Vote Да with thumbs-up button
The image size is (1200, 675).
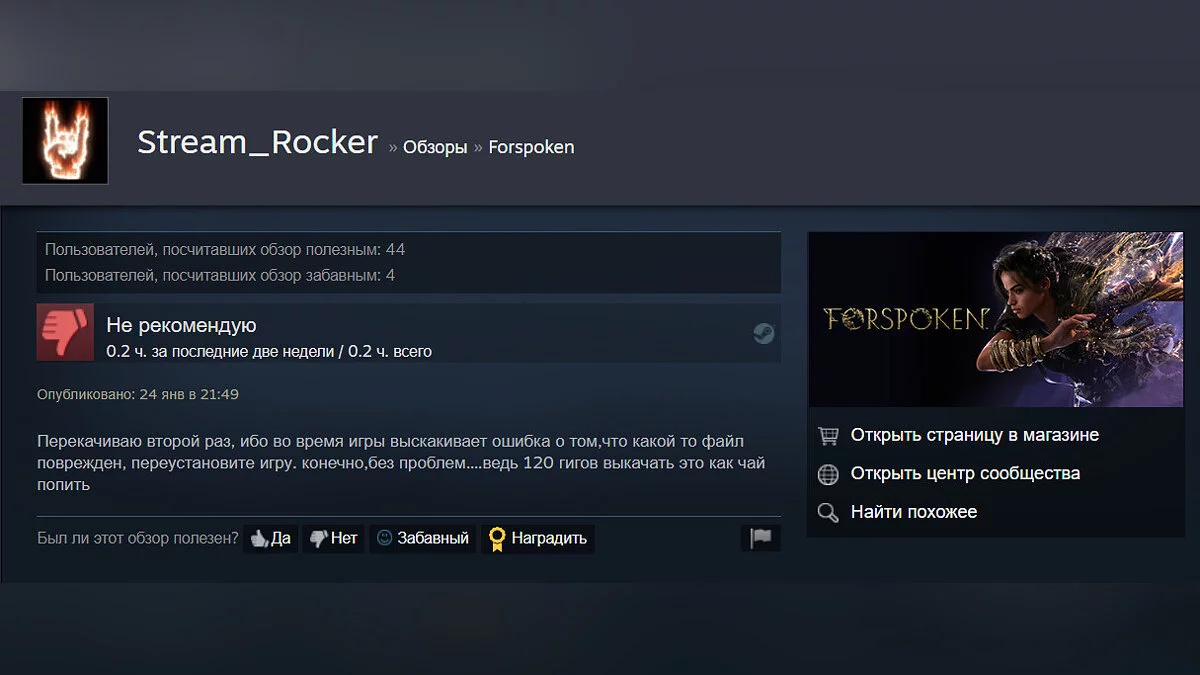point(271,538)
